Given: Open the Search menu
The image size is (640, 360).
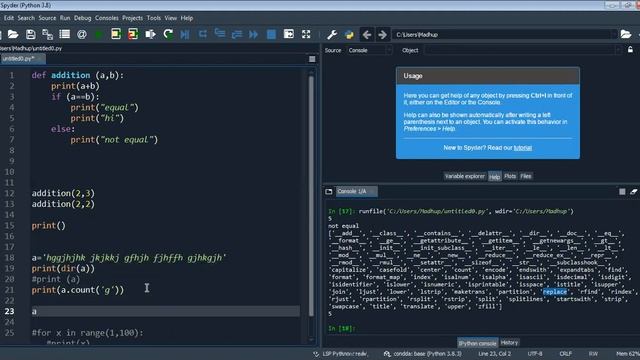Looking at the screenshot, I should 26,18.
